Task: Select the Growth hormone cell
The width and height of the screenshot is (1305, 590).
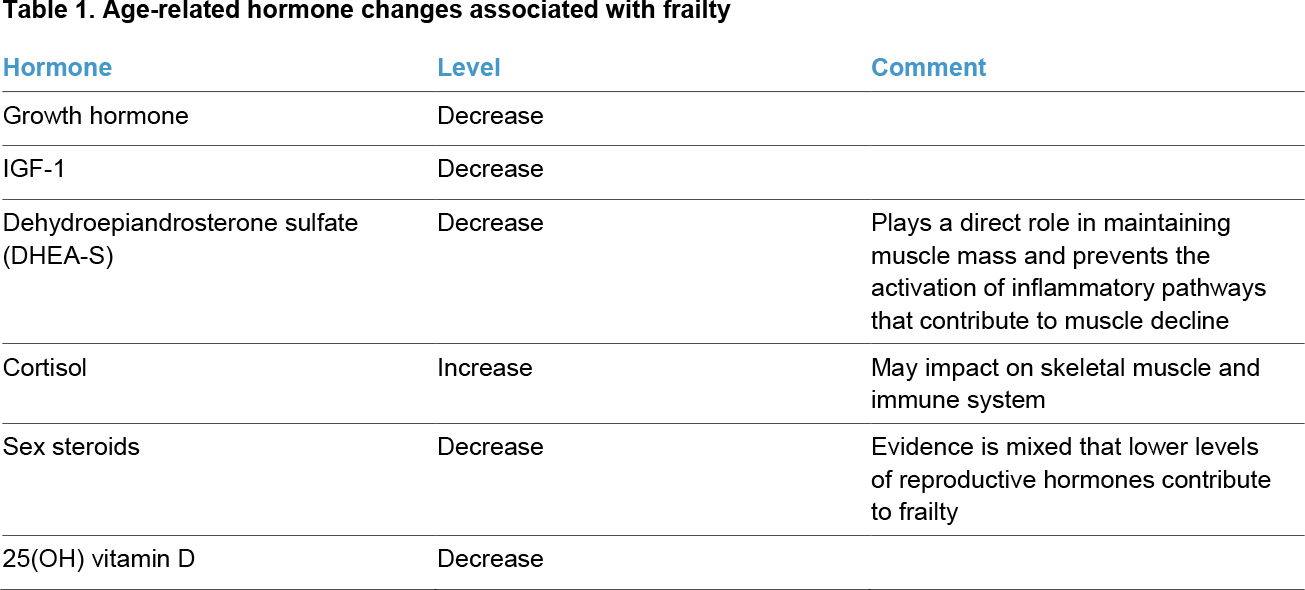Action: point(96,116)
